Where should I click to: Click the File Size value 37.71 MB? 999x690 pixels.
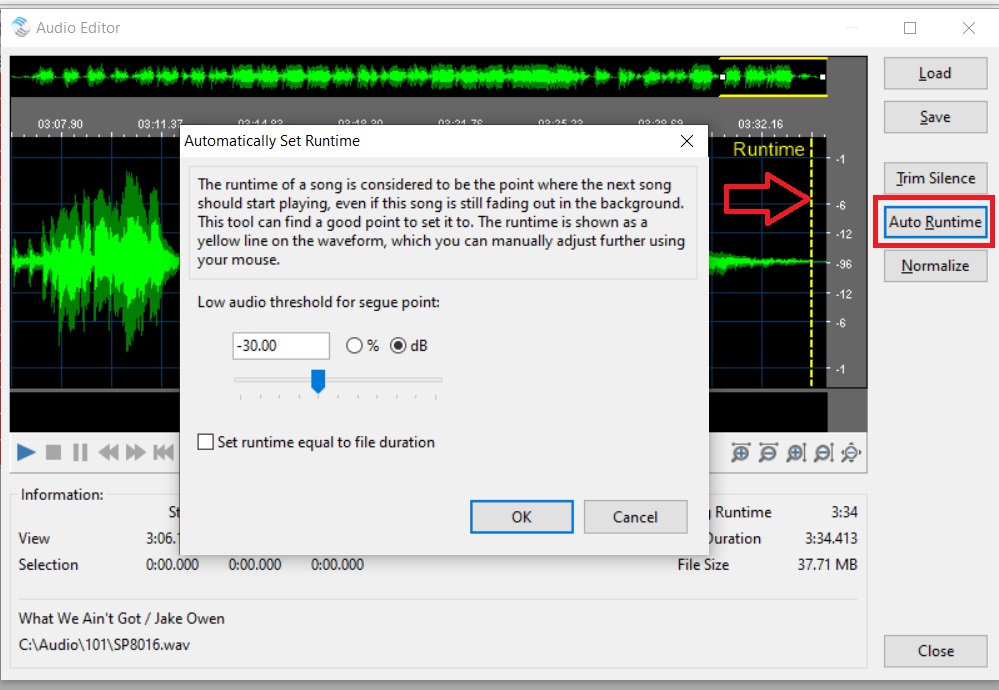827,564
